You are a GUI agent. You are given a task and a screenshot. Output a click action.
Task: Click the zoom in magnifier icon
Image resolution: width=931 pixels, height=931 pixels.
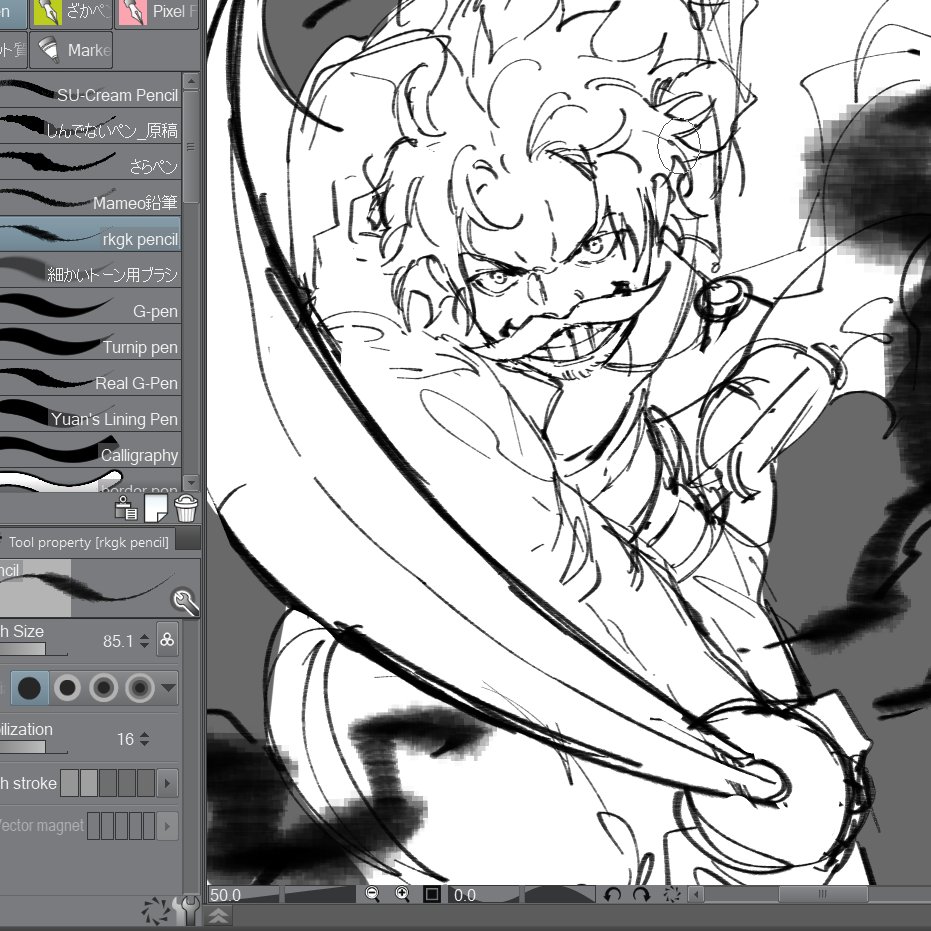[402, 894]
